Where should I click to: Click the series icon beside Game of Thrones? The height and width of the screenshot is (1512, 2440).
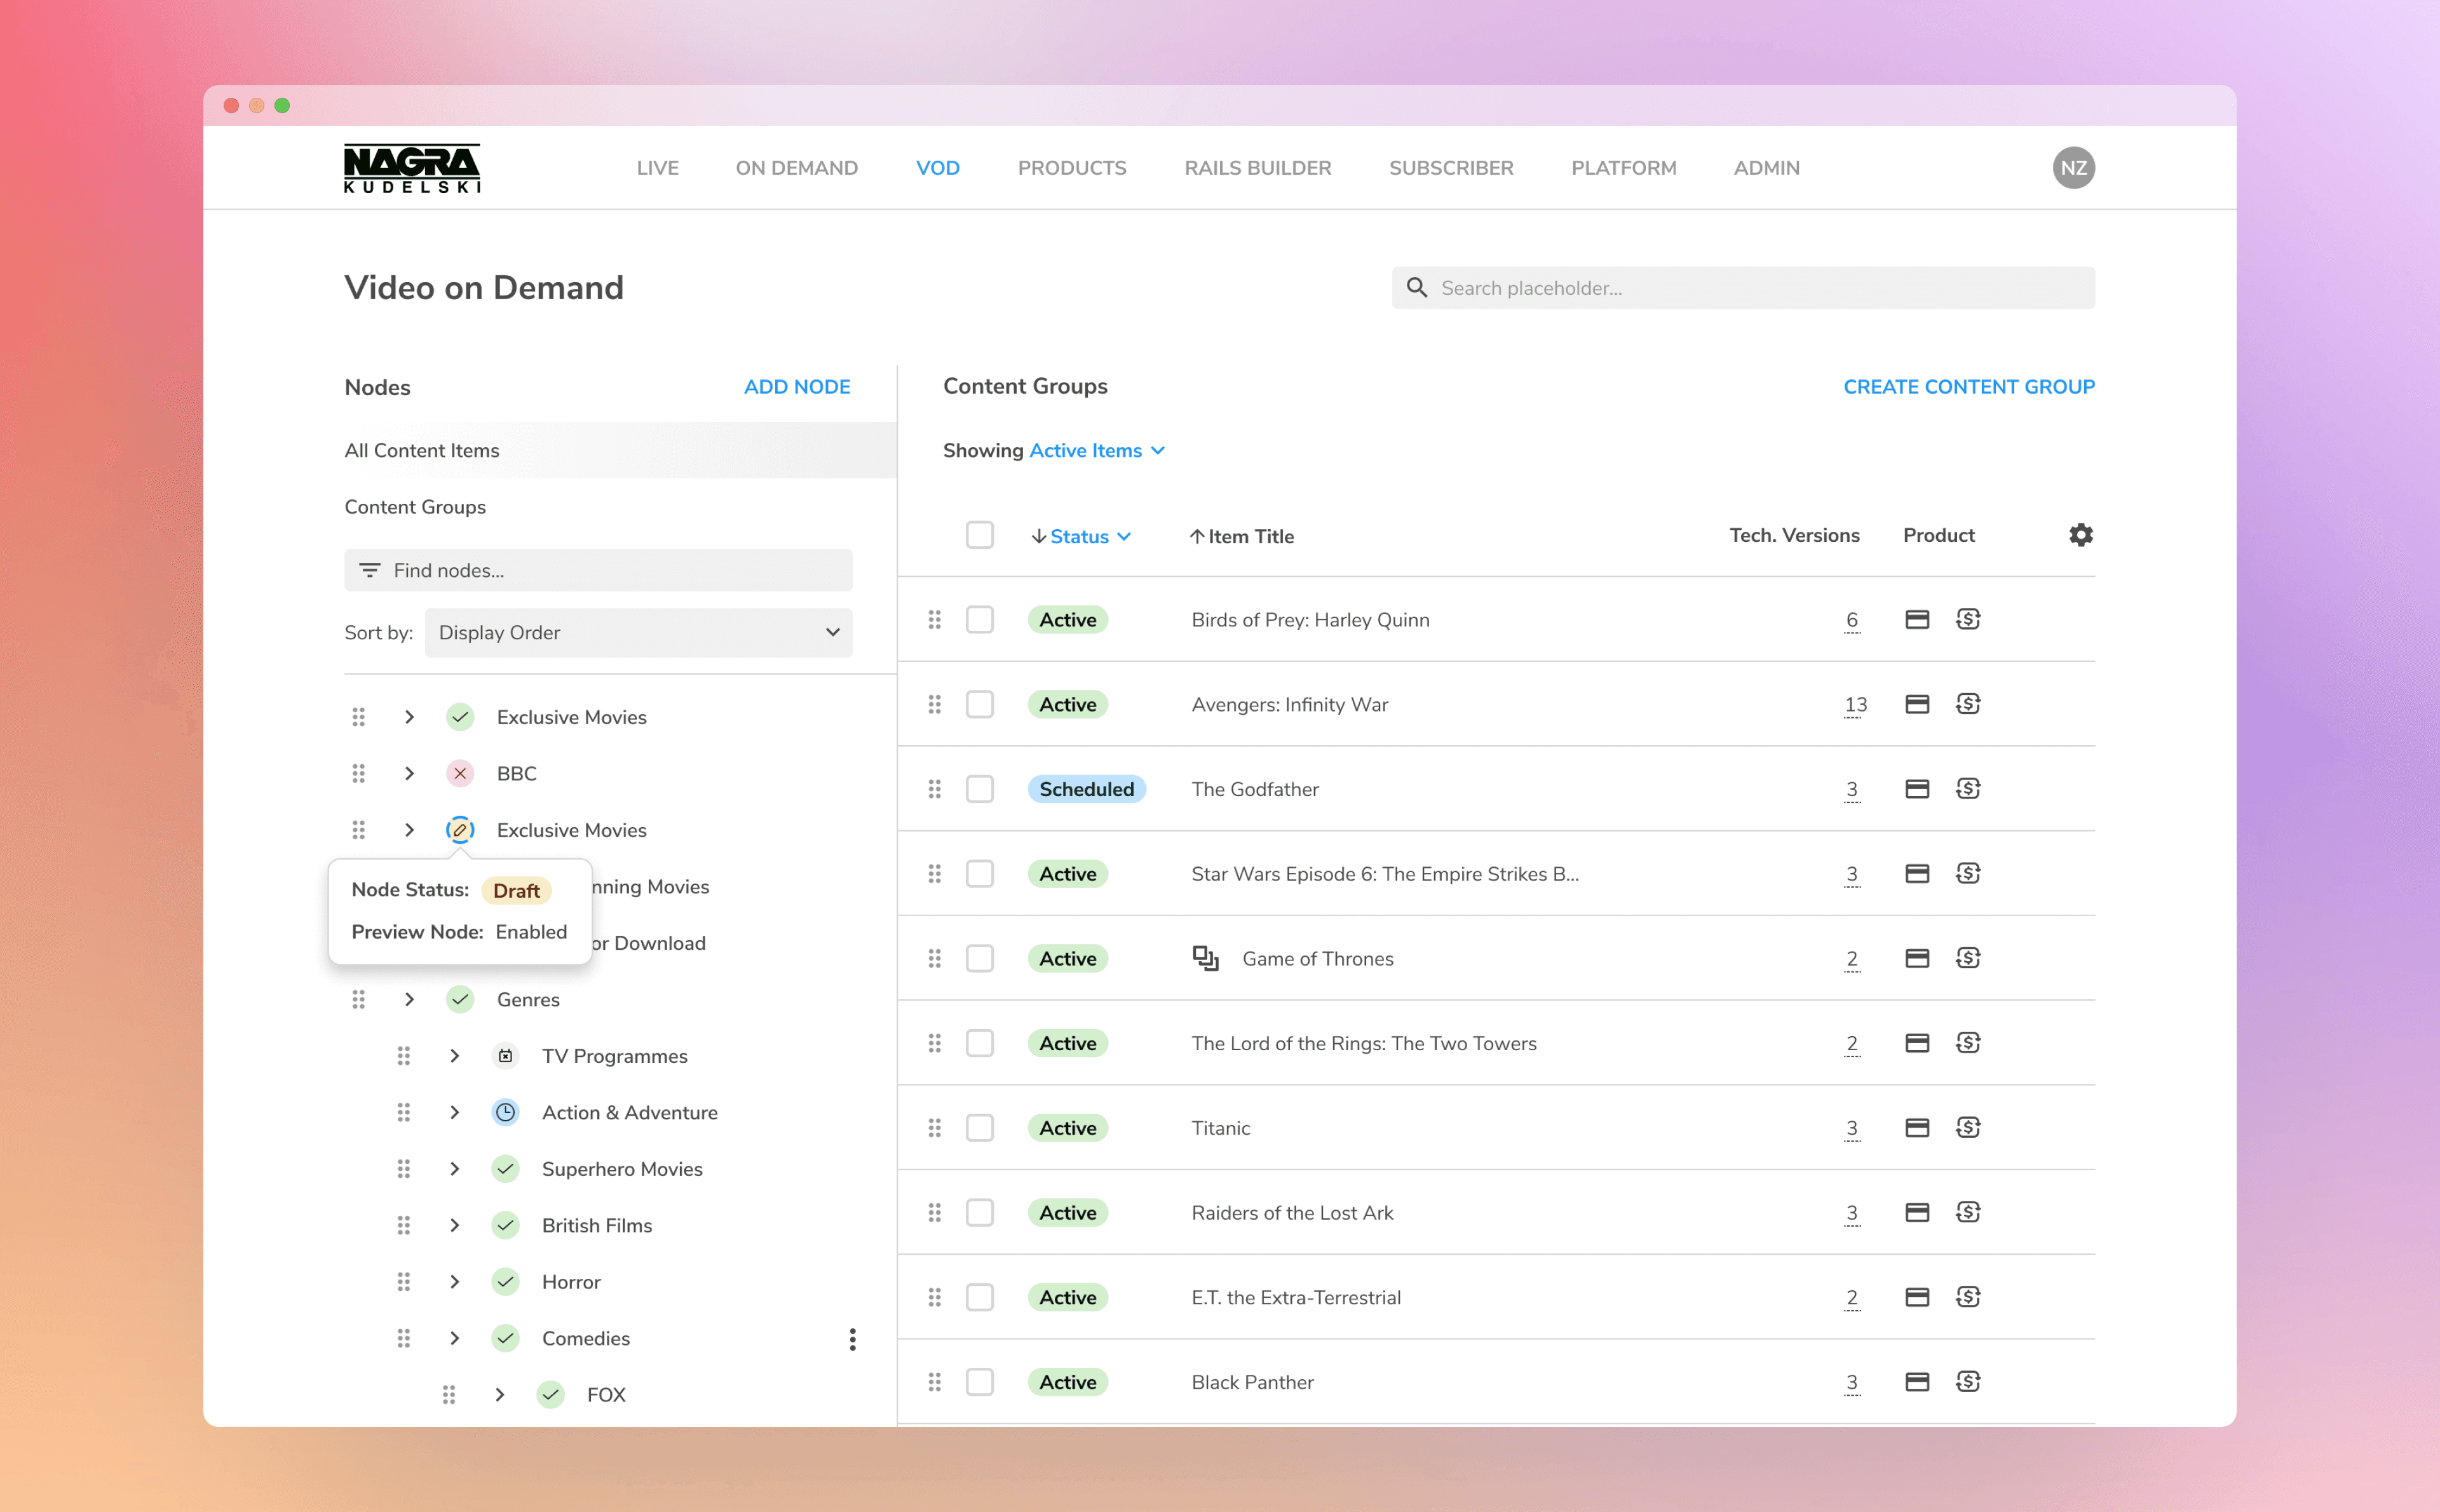click(1205, 958)
